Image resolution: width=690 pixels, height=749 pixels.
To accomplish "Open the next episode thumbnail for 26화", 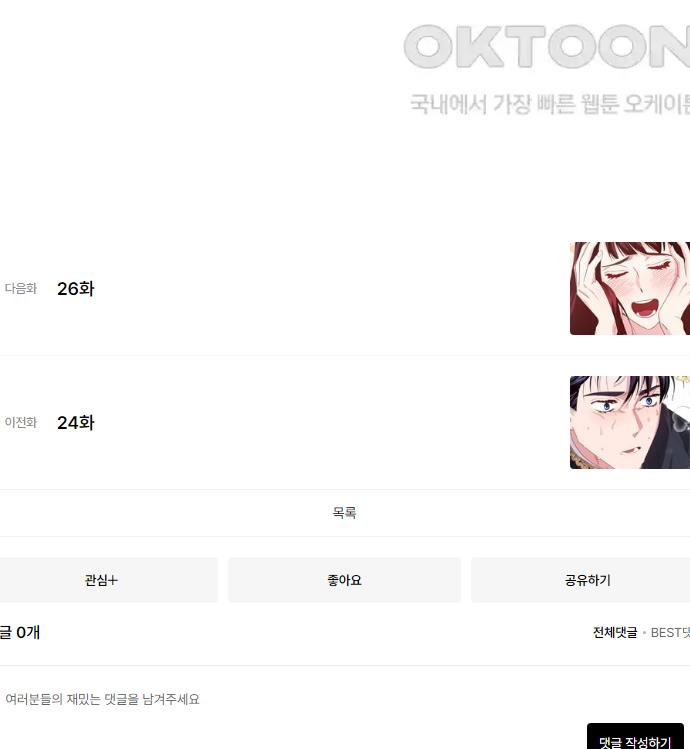I will pos(630,289).
